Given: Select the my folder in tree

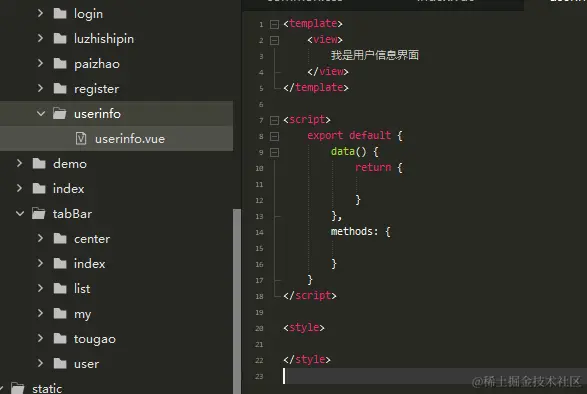Looking at the screenshot, I should coord(82,314).
